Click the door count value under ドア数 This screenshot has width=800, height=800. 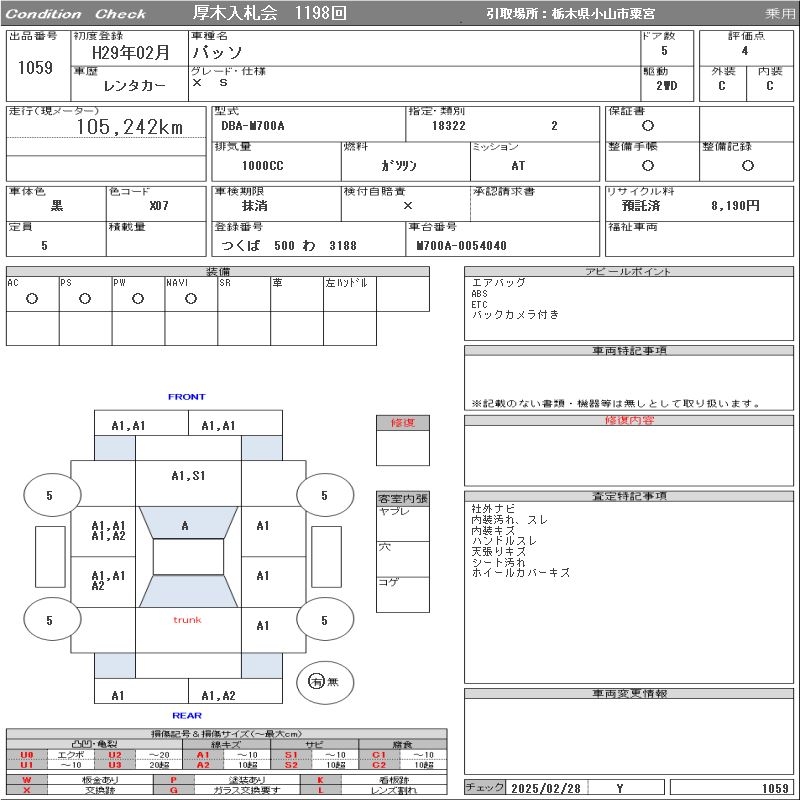[664, 51]
